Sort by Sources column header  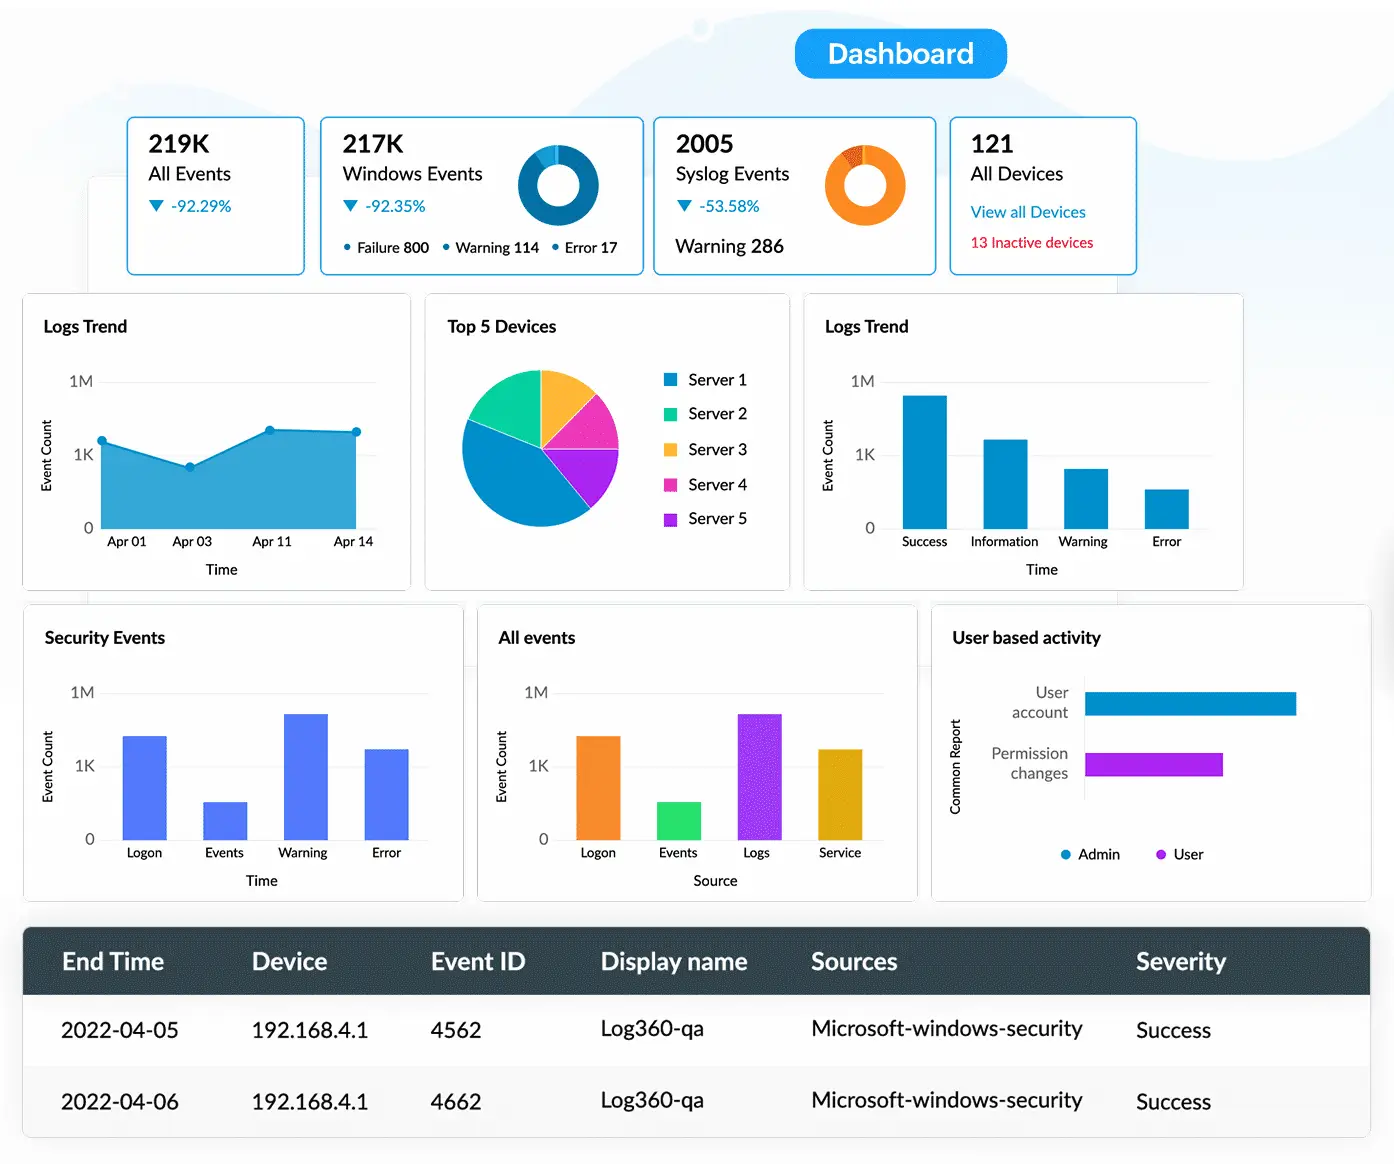[x=854, y=962]
